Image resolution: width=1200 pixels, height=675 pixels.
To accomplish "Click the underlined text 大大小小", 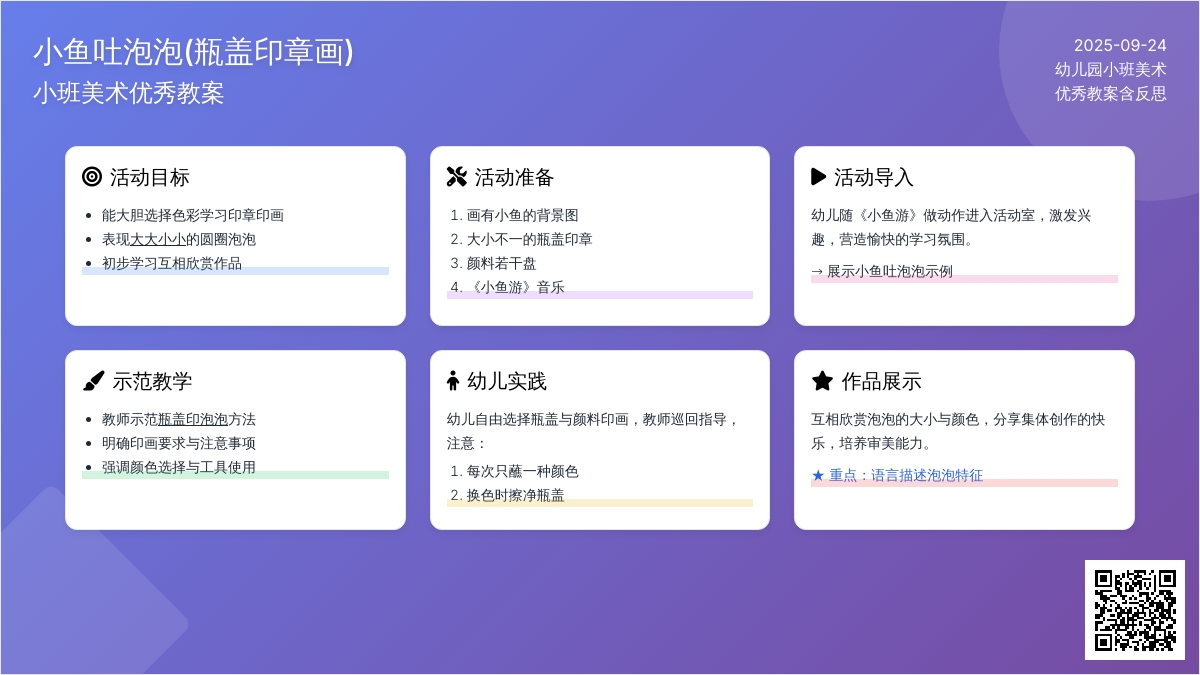I will click(158, 239).
